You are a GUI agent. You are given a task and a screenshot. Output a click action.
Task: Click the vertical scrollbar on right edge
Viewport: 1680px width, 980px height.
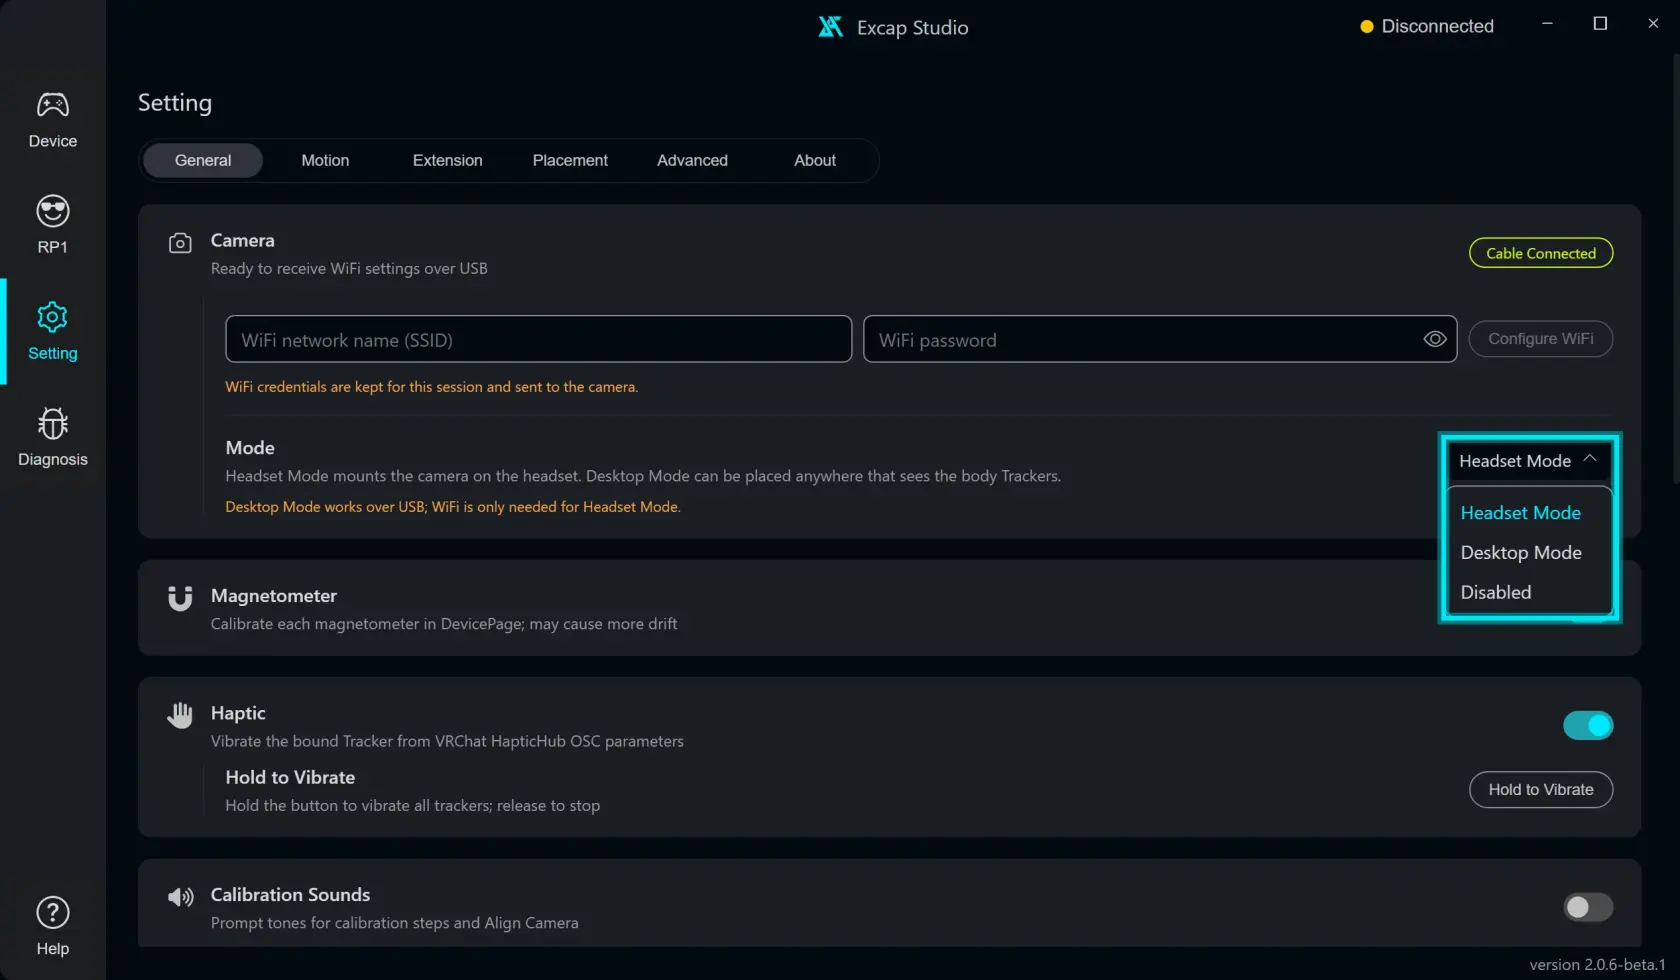pos(1676,270)
